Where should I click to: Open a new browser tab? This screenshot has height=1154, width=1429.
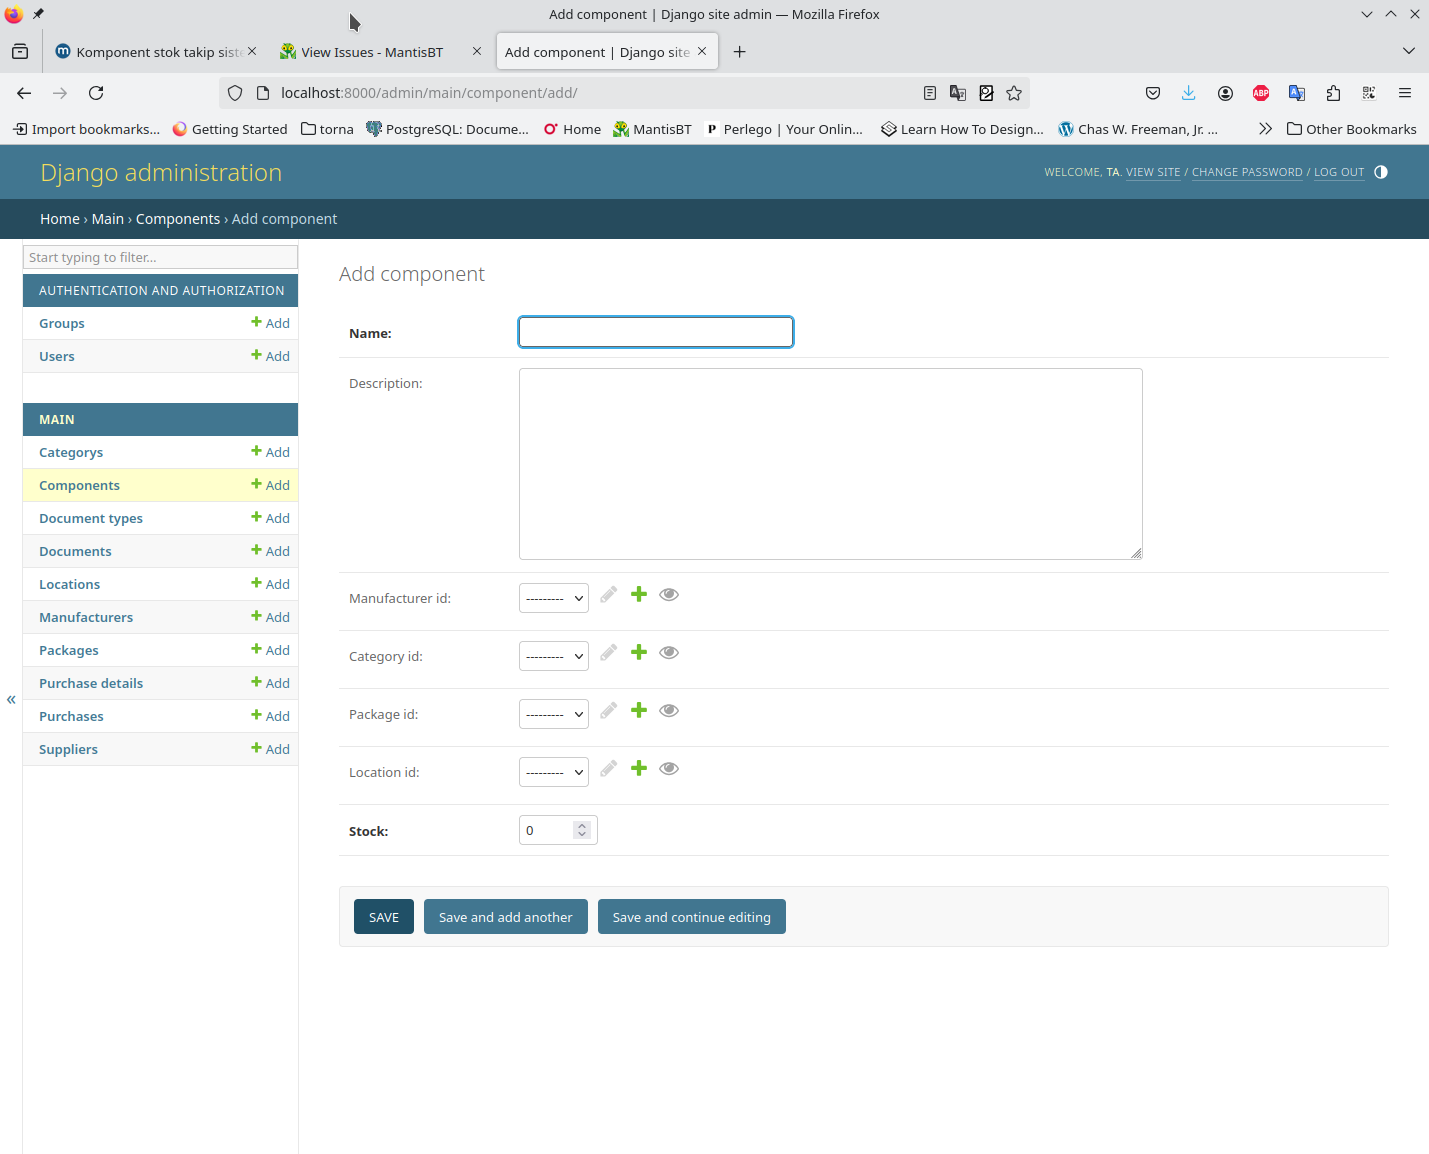tap(740, 52)
